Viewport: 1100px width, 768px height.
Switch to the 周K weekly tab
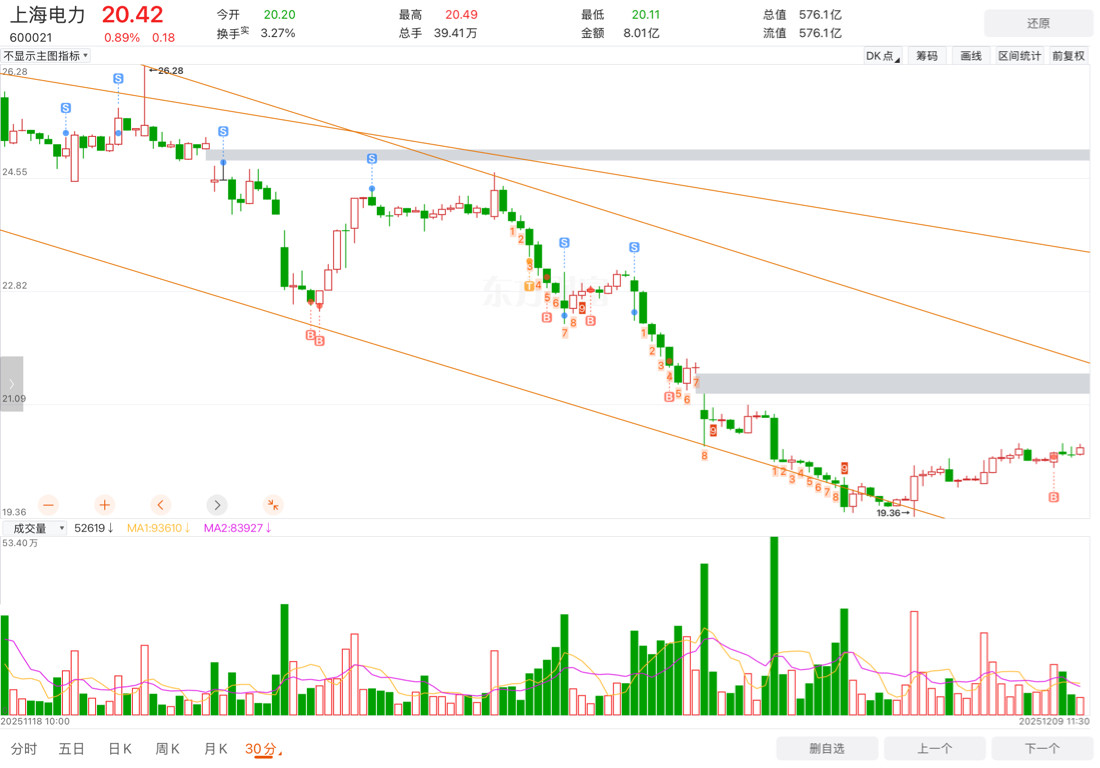(x=168, y=749)
